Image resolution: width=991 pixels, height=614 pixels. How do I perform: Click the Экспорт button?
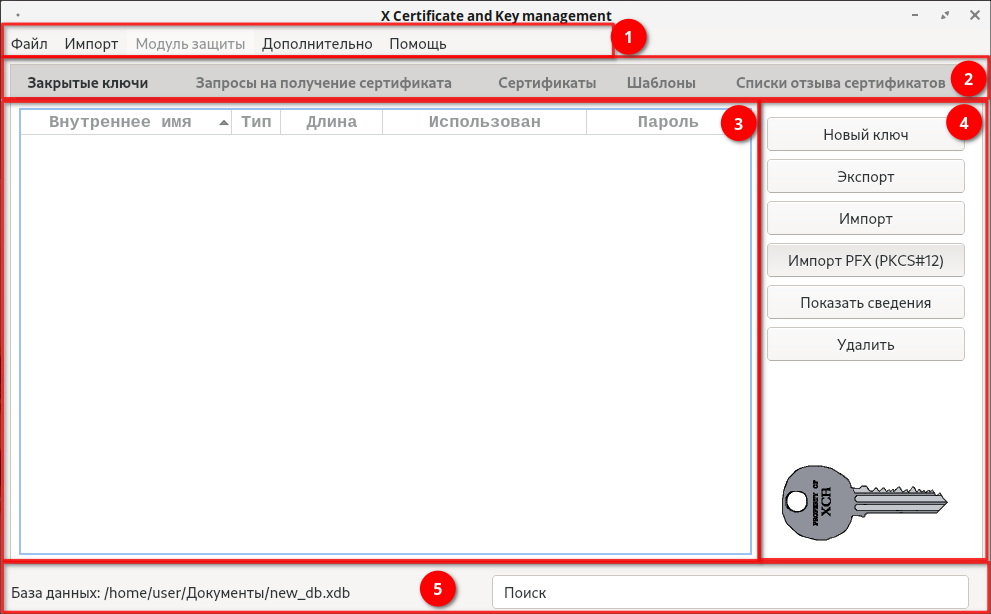coord(865,176)
